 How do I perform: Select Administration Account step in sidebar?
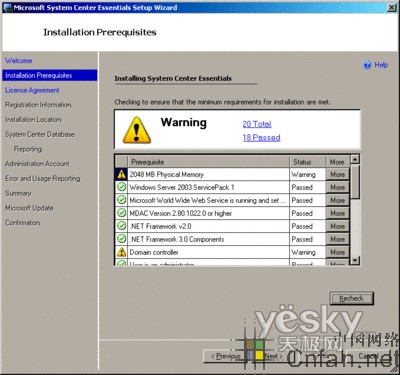coord(37,164)
